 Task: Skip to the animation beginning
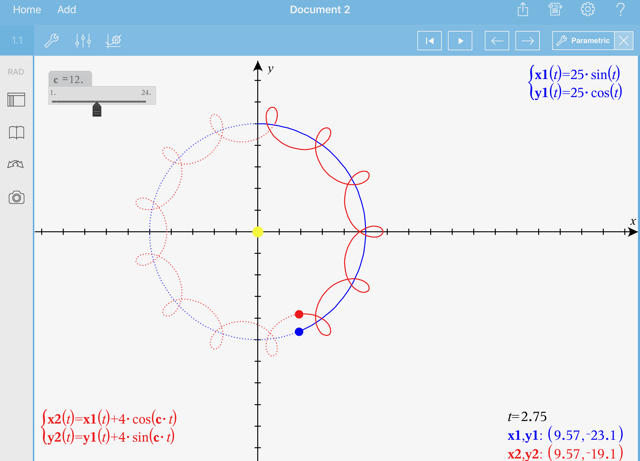[430, 41]
